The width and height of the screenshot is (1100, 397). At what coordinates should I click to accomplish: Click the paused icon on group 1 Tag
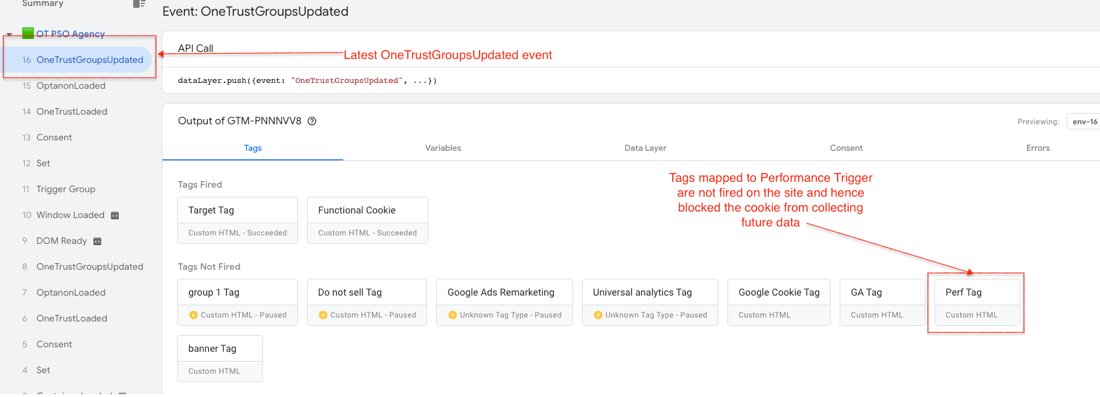pos(193,315)
